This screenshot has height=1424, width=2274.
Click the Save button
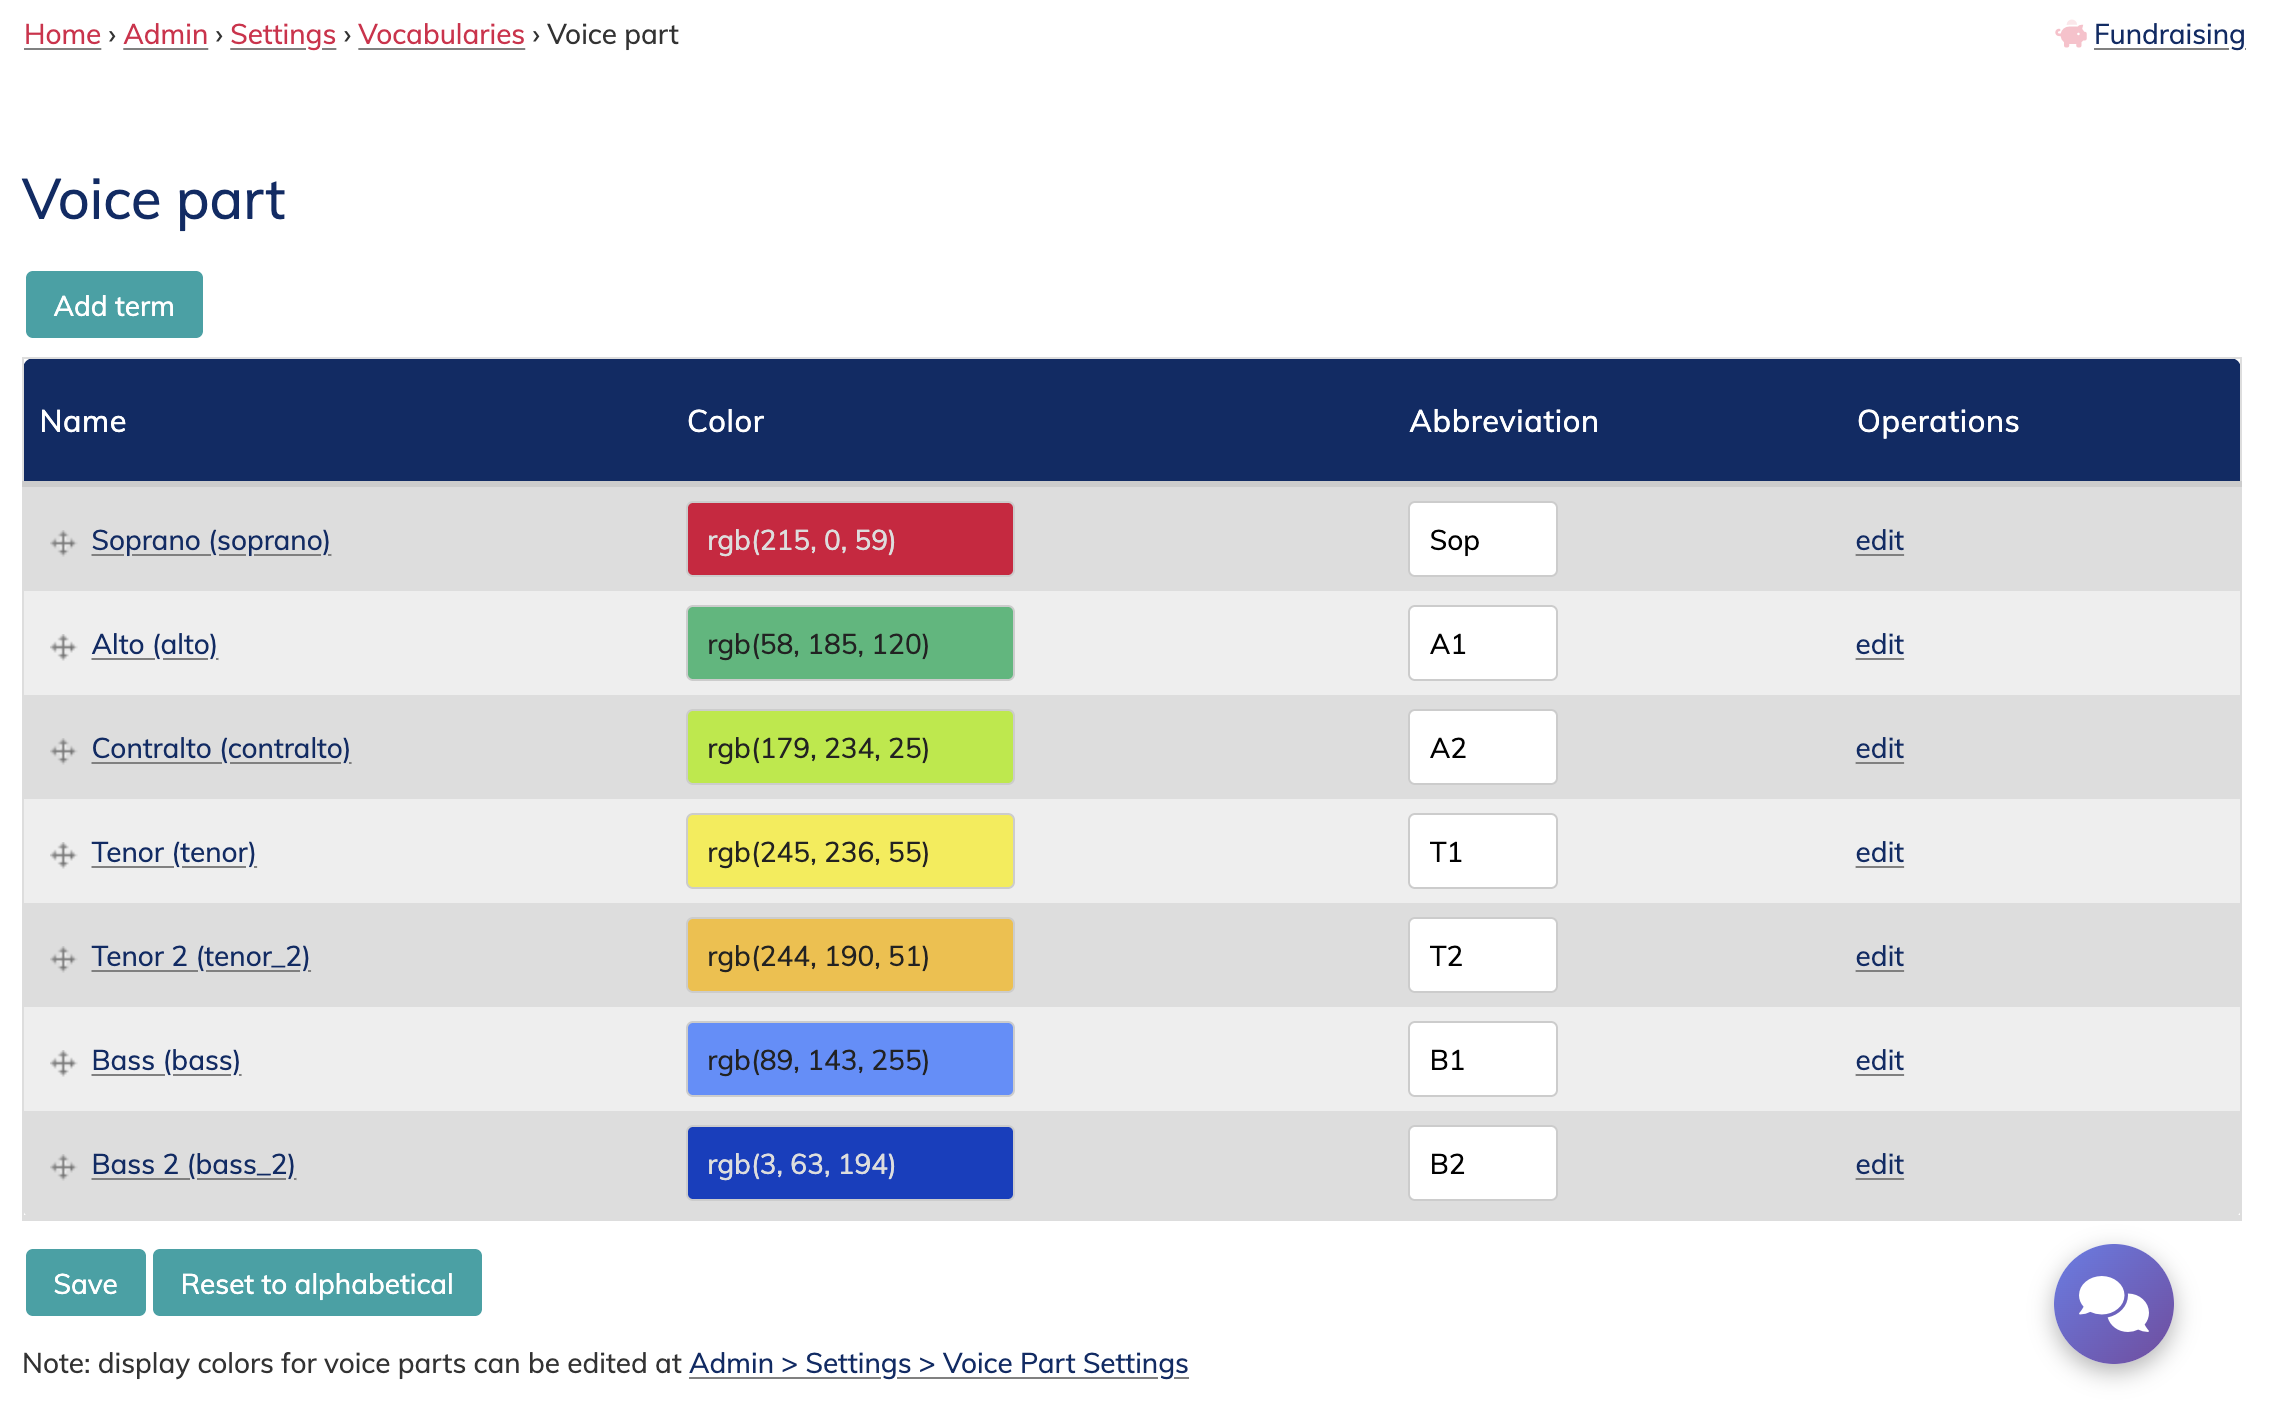click(85, 1283)
